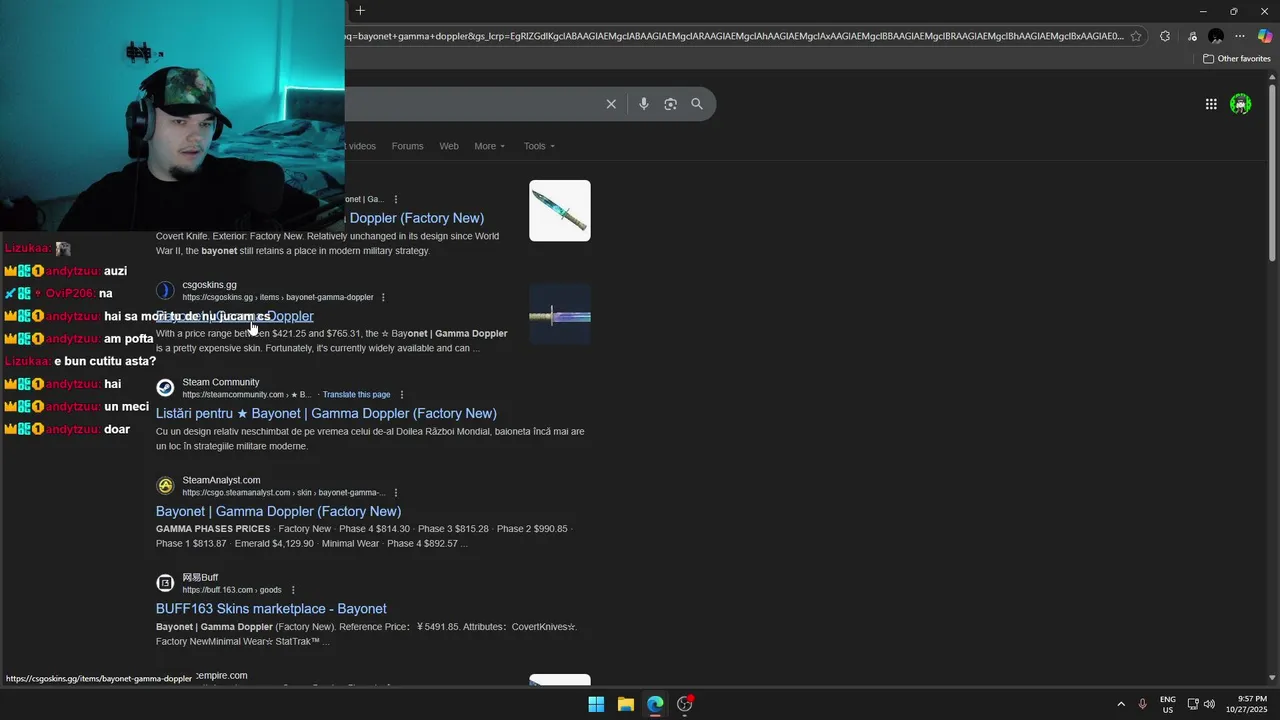This screenshot has height=720, width=1280.
Task: Open the Google apps grid
Action: click(1211, 104)
